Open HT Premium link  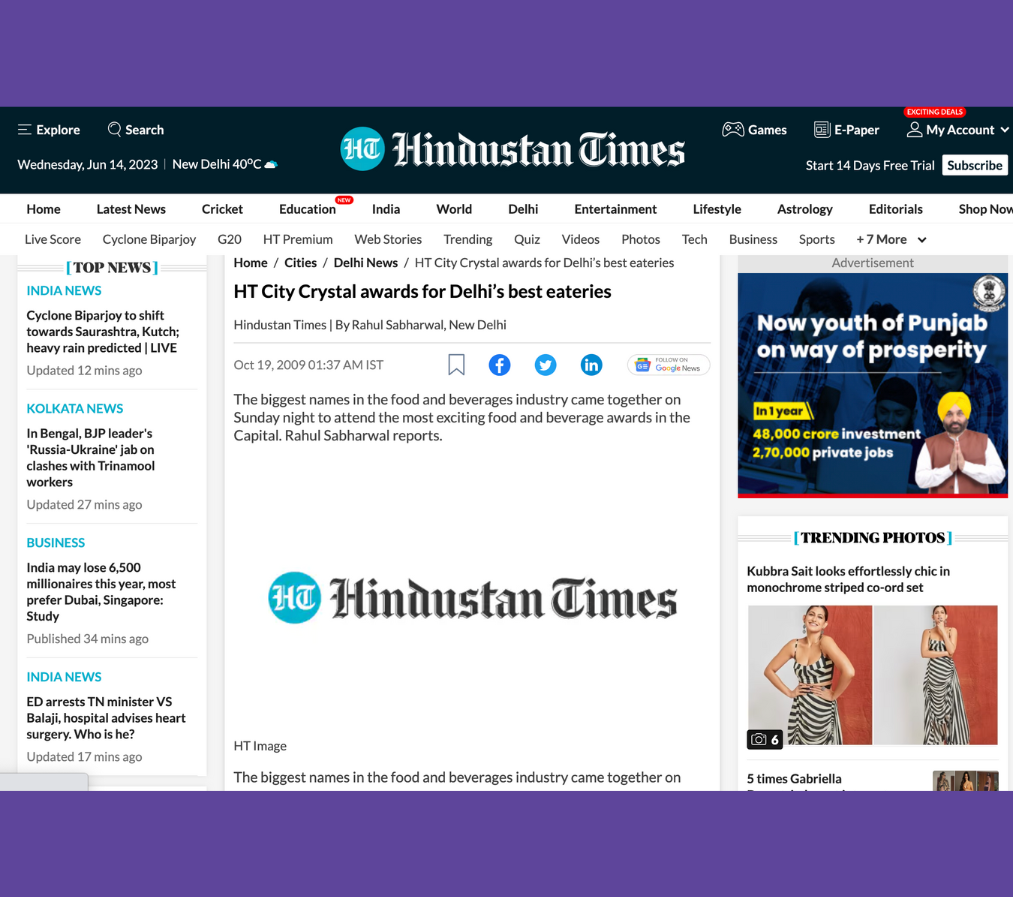click(298, 240)
